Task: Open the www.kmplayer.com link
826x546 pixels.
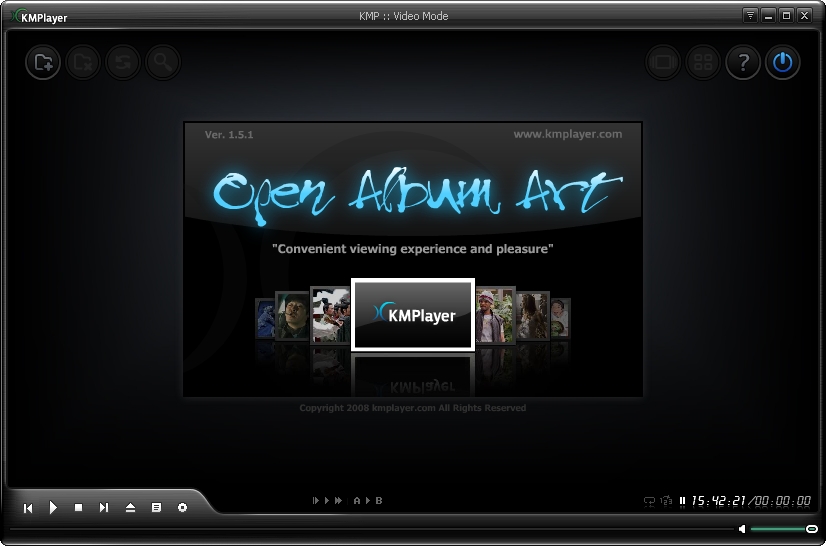Action: (568, 134)
